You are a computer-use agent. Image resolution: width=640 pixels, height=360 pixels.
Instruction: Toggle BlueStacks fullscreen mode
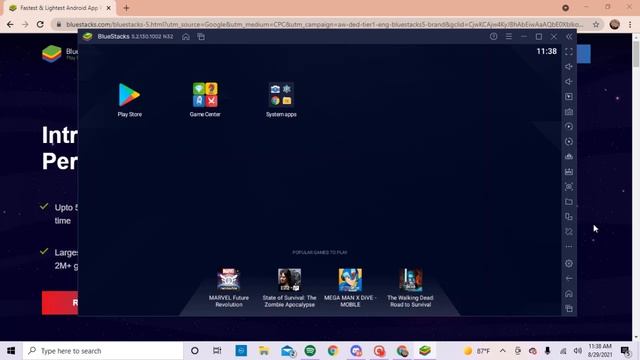pyautogui.click(x=569, y=51)
